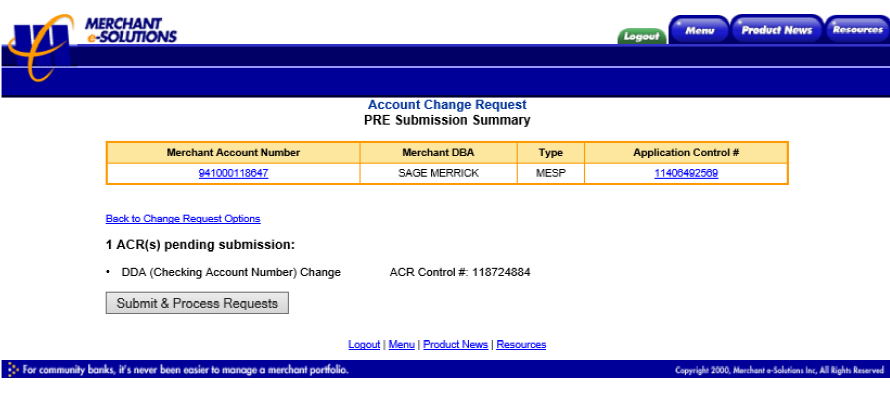Image resolution: width=890 pixels, height=394 pixels.
Task: Click the MESP type cell
Action: coord(551,174)
